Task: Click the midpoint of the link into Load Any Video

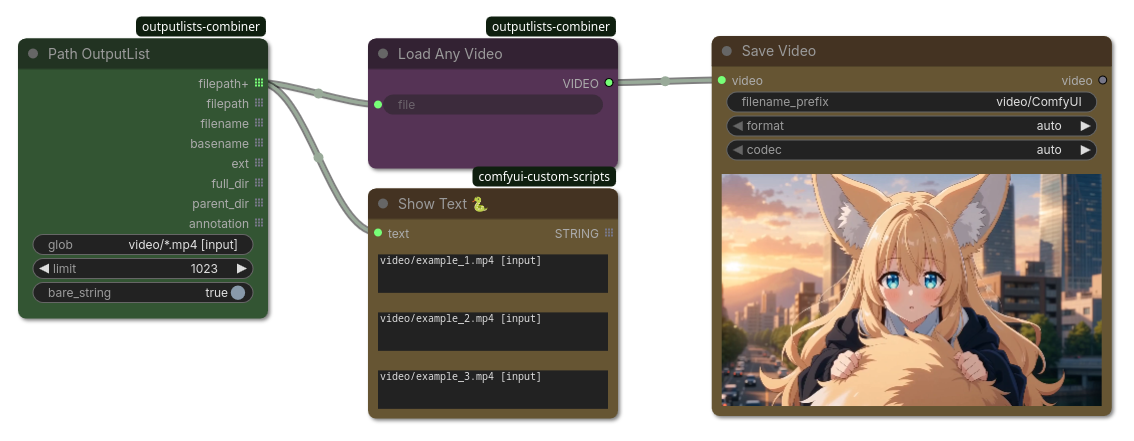Action: pyautogui.click(x=319, y=93)
